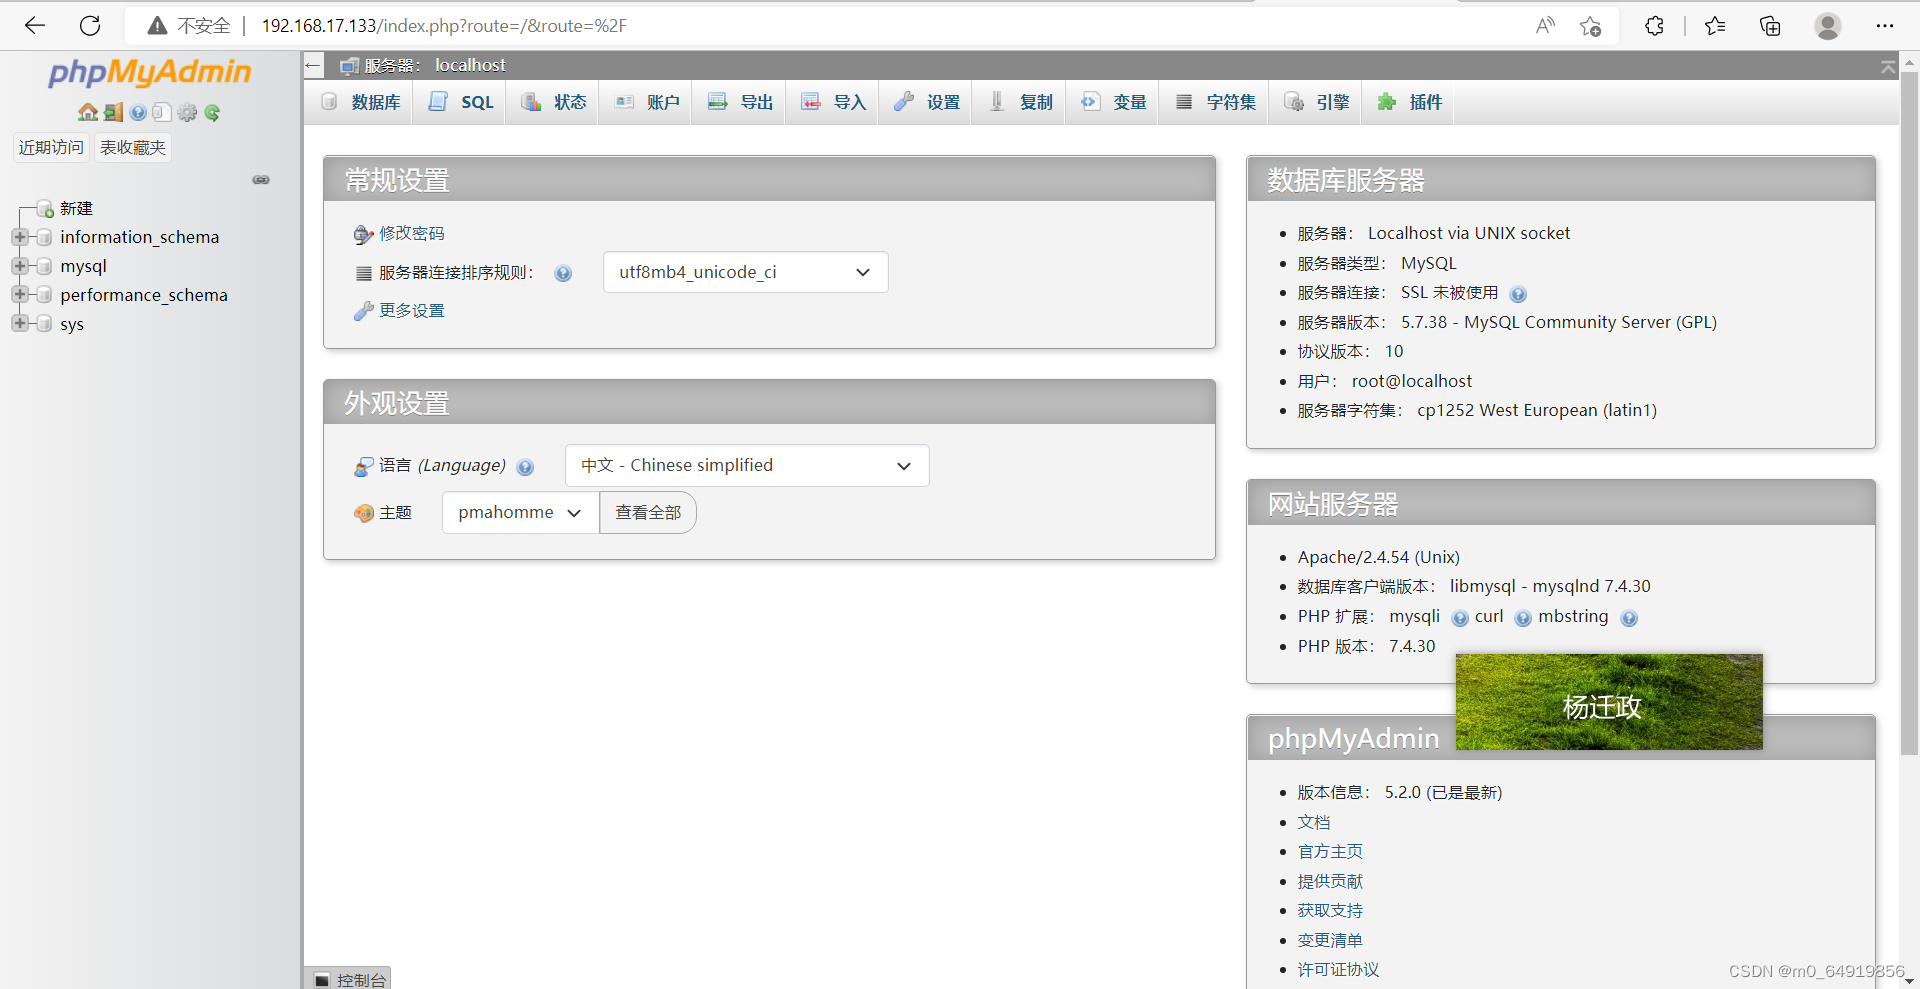The height and width of the screenshot is (989, 1920).
Task: Open the 导出 tab
Action: (739, 102)
